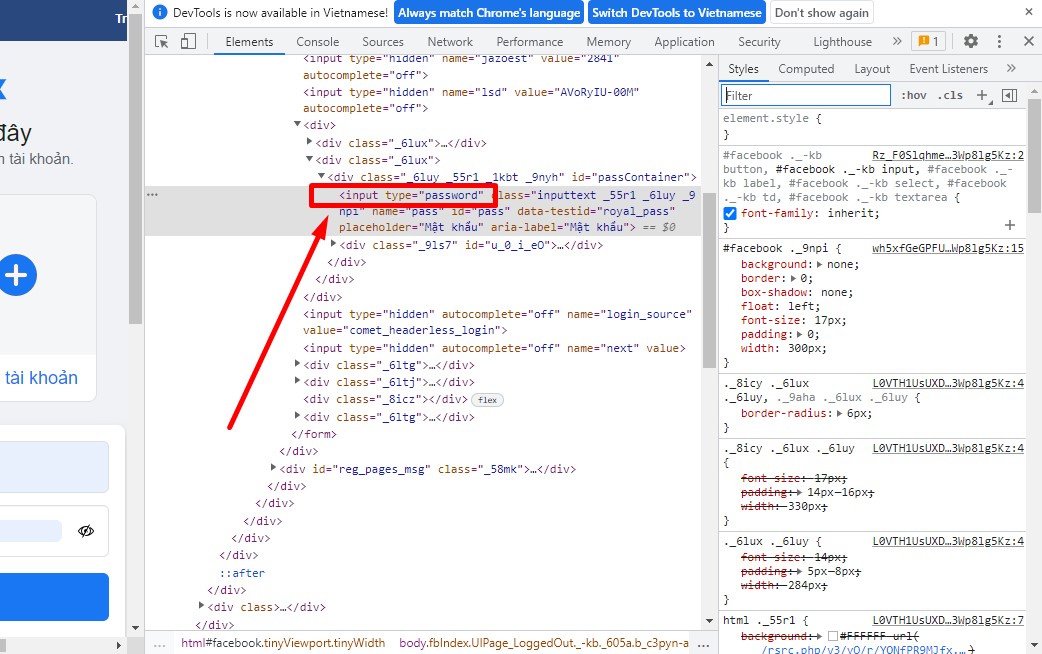The image size is (1042, 654).
Task: Open the Memory tab
Action: point(609,41)
